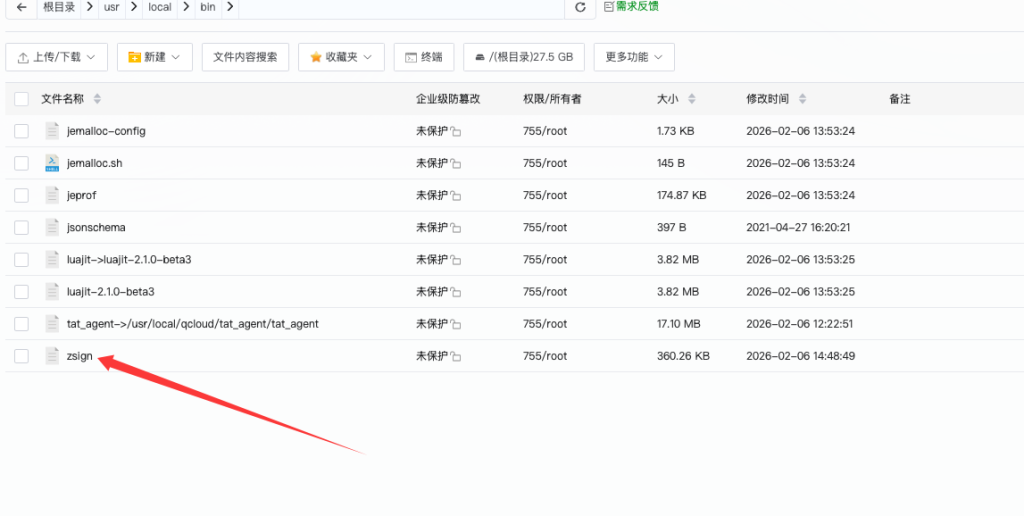Open the 更多功能 dropdown

tap(634, 57)
